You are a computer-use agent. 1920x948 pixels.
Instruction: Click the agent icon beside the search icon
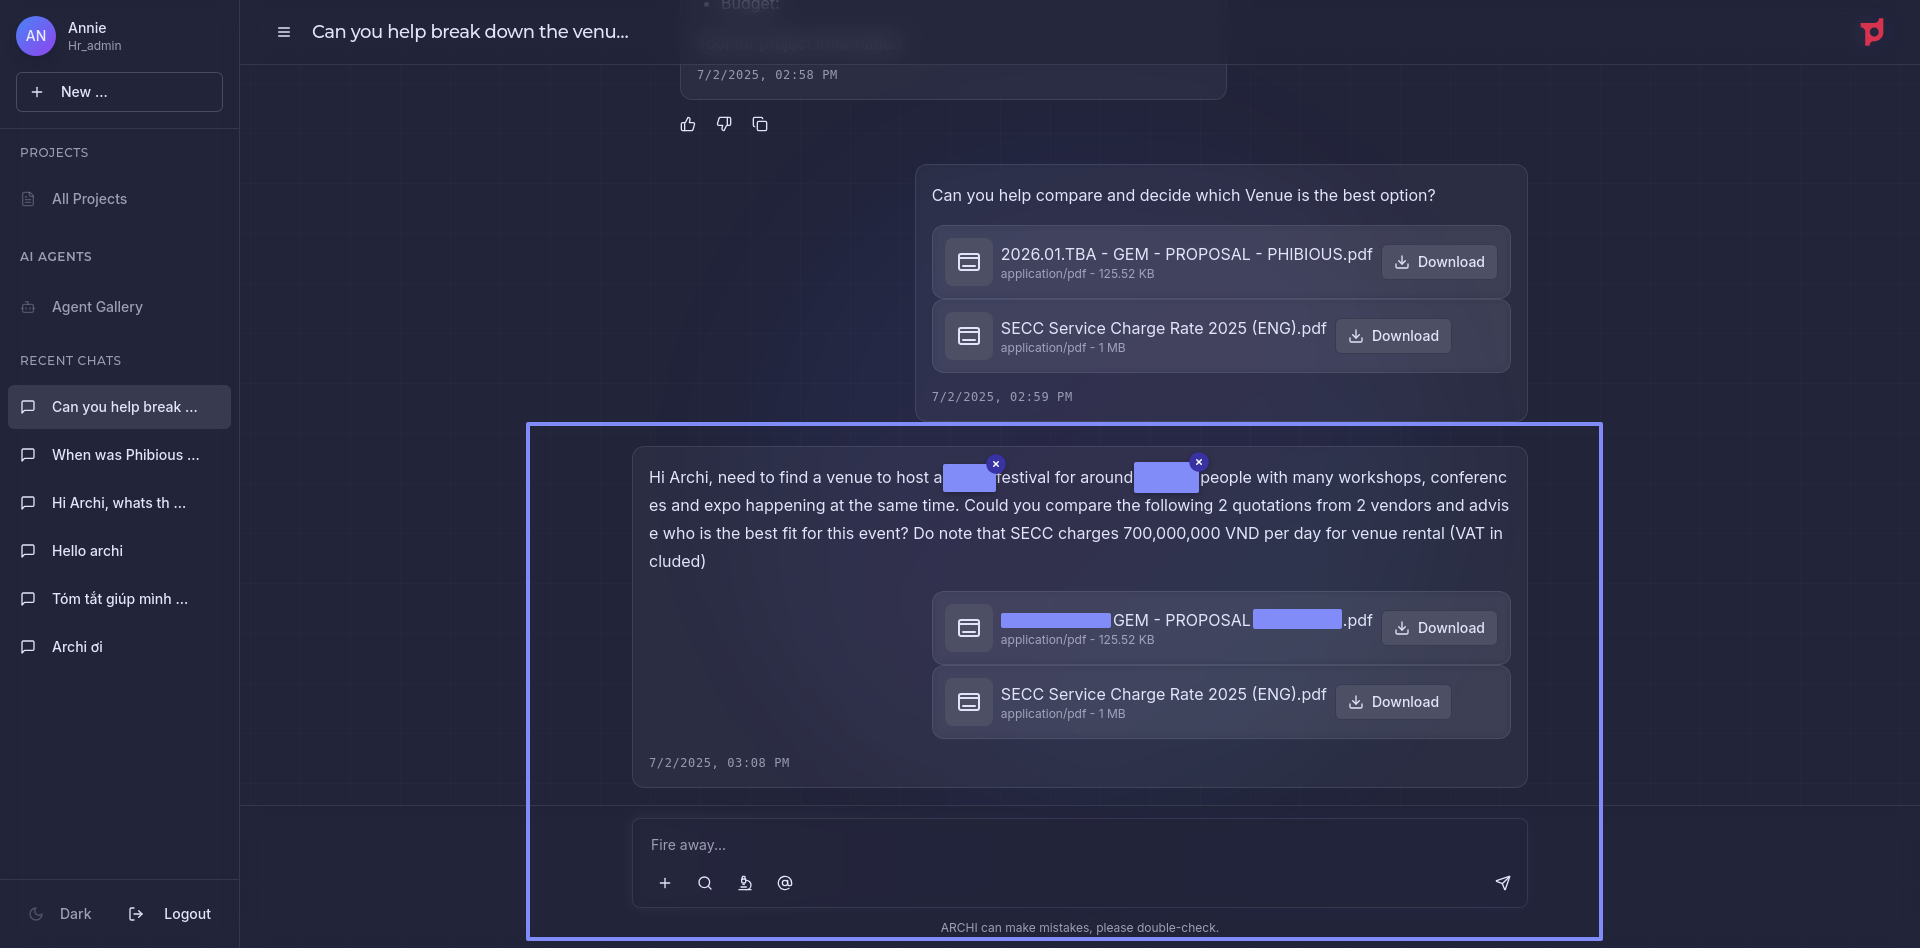click(x=745, y=883)
